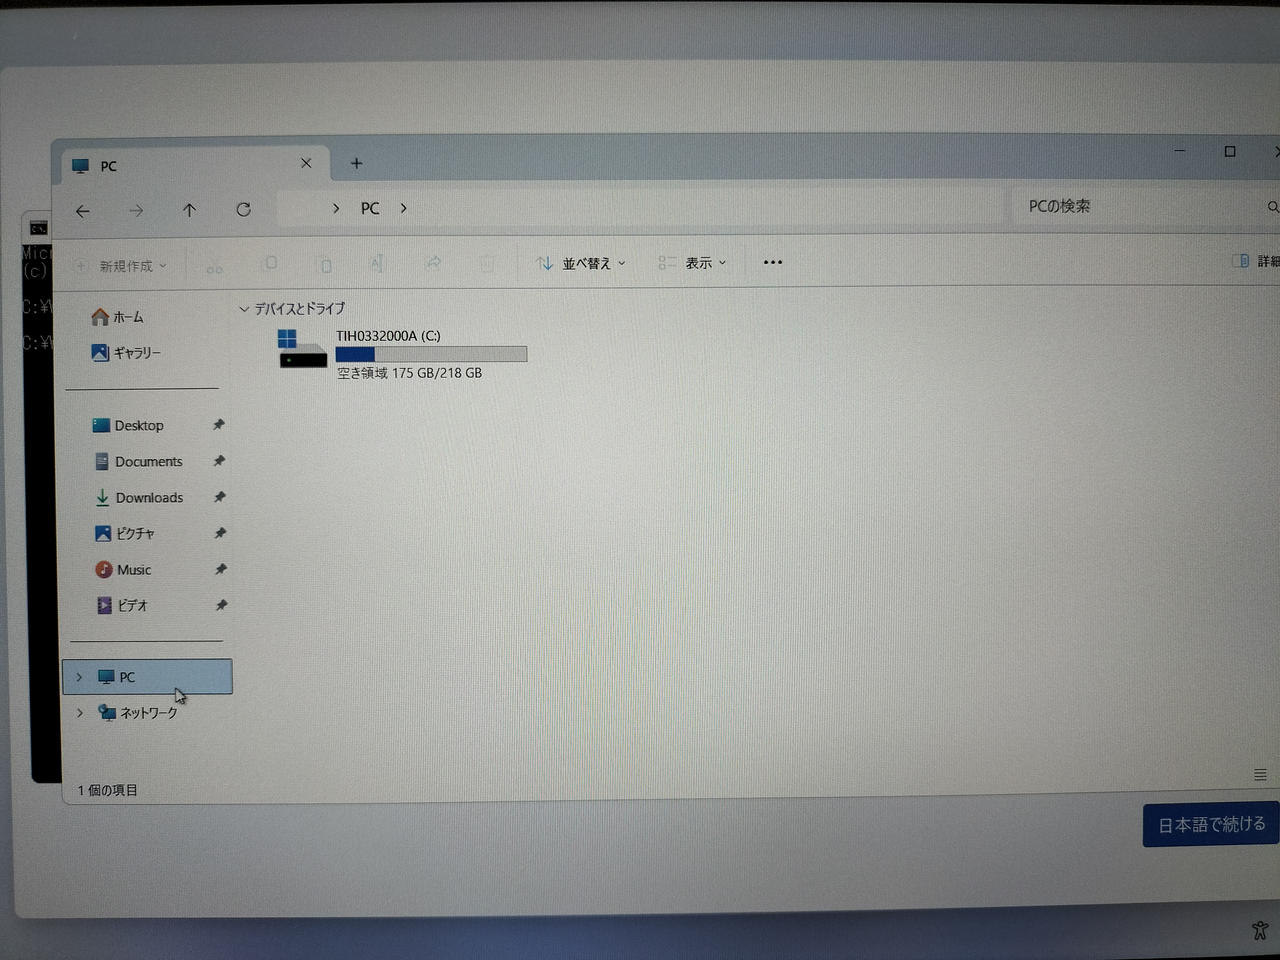Viewport: 1280px width, 960px height.
Task: Unpin Desktop using its pin icon
Action: [219, 425]
